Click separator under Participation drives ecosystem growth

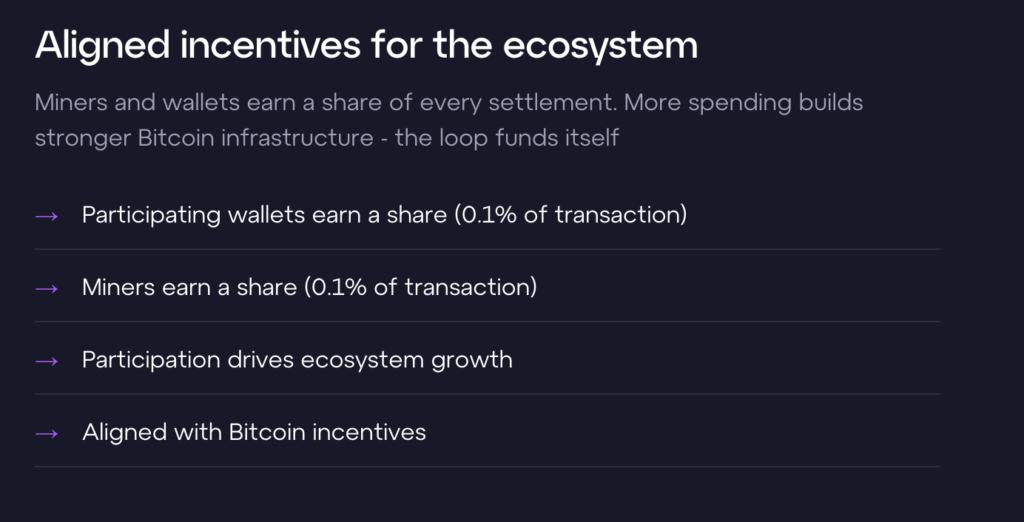[x=487, y=394]
